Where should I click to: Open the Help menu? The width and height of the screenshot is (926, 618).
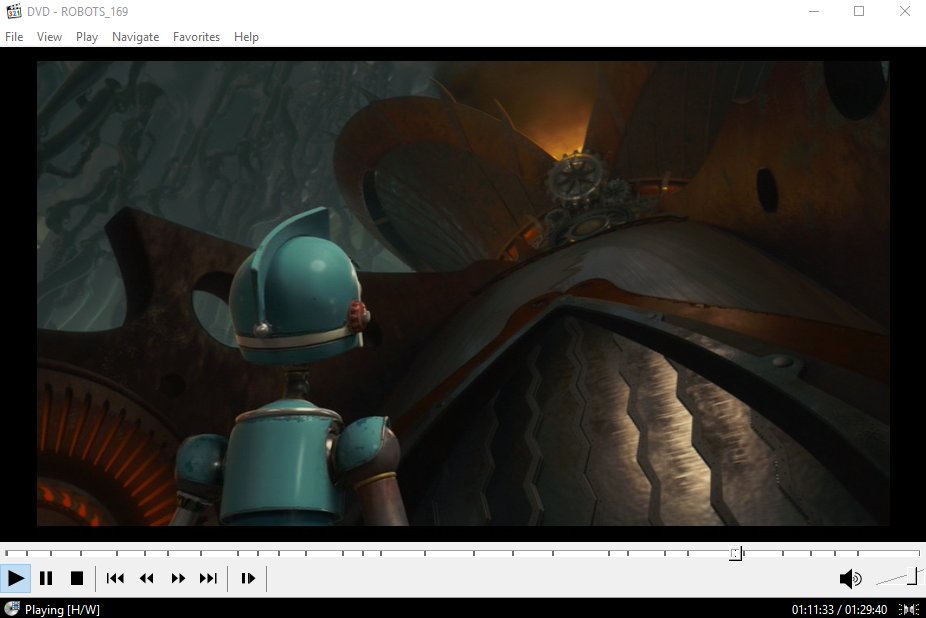[x=246, y=37]
